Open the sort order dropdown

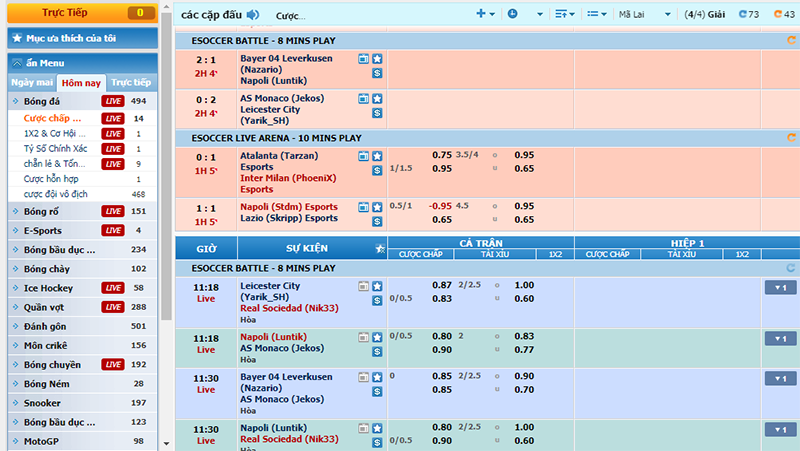pos(564,14)
